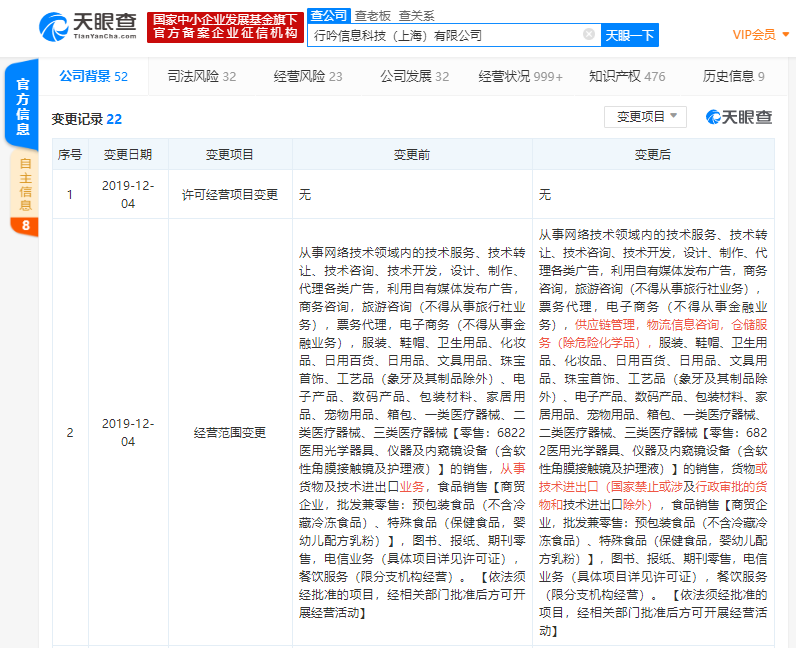Viewport: 796px width, 648px height.
Task: Open the 司法风险 32 tab
Action: (x=202, y=76)
